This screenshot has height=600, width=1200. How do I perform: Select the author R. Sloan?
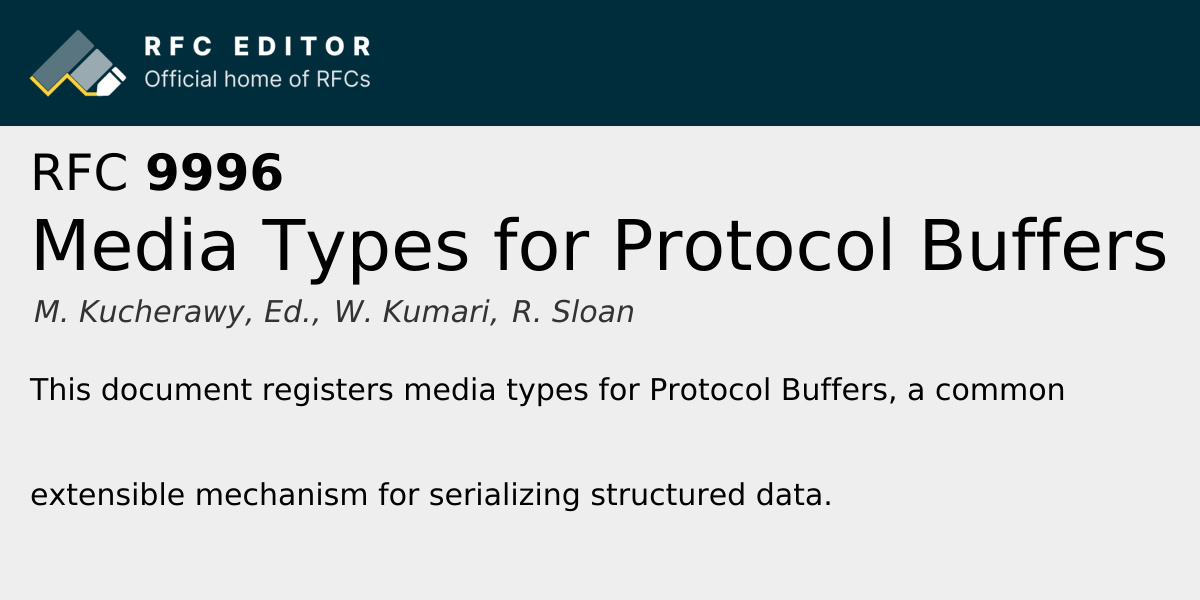click(x=572, y=312)
